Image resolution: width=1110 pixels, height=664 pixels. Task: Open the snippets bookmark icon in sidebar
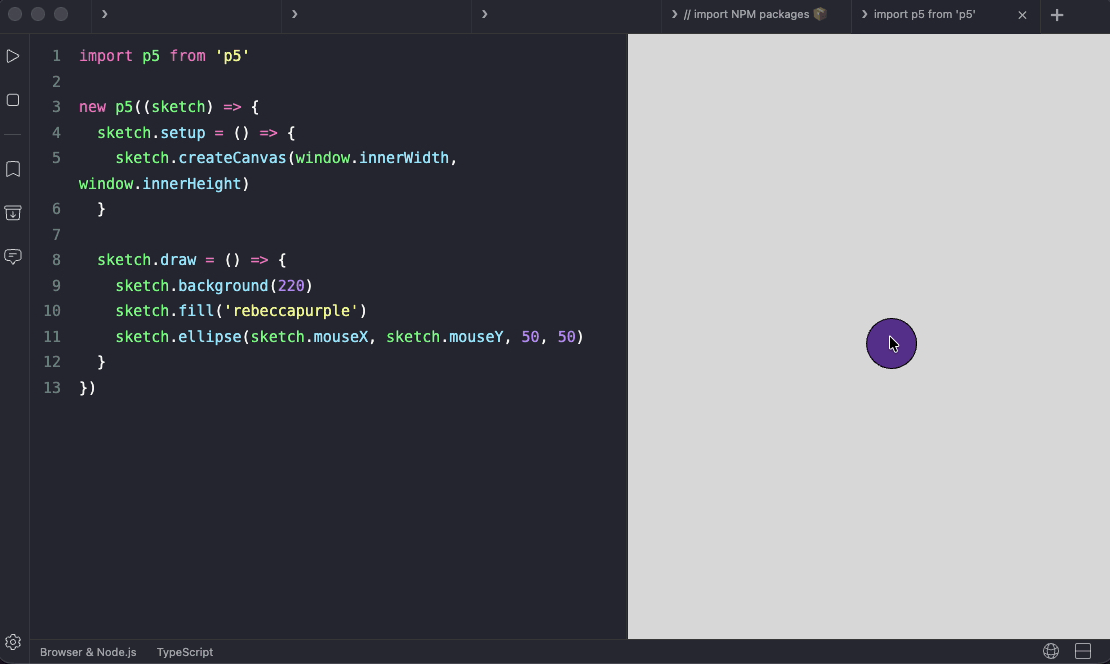click(13, 169)
